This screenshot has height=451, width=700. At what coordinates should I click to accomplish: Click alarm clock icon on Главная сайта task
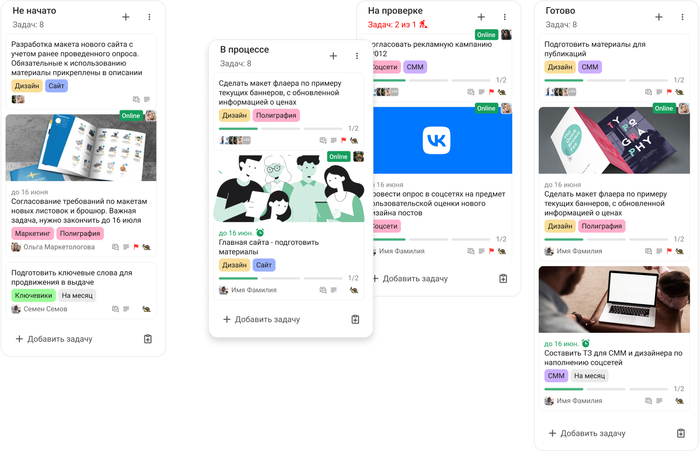[260, 233]
